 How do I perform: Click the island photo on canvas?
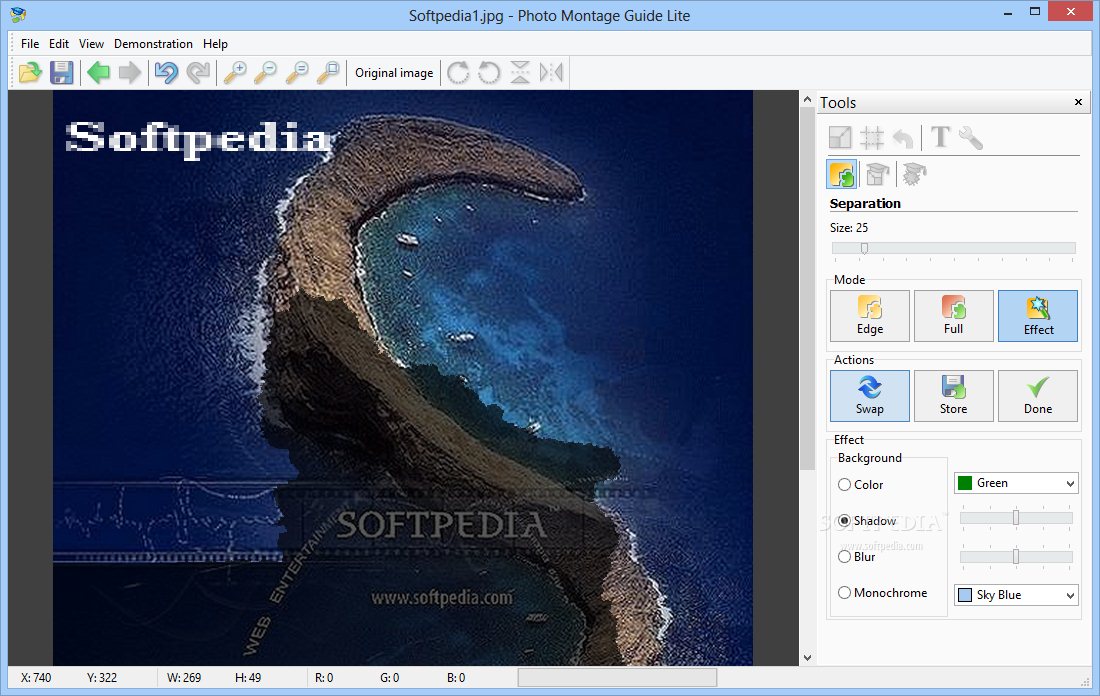click(x=403, y=377)
